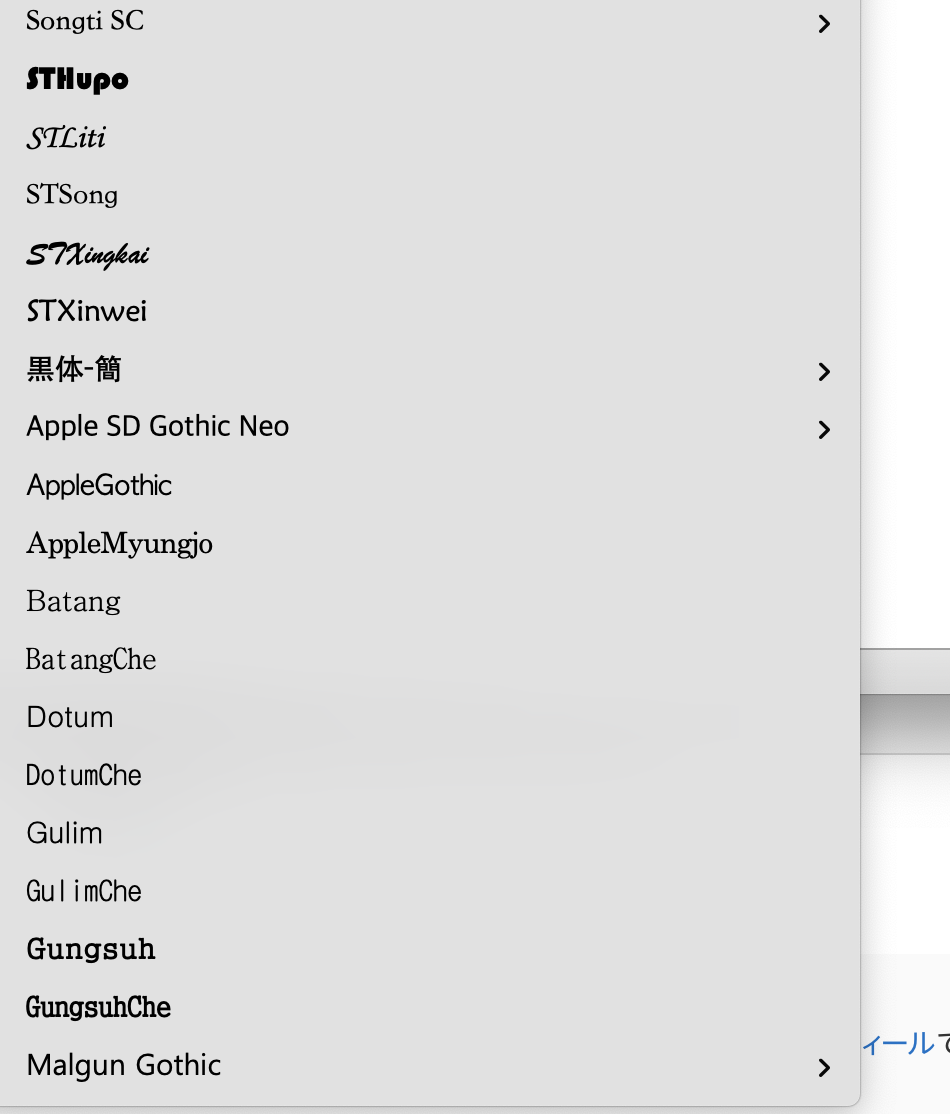
Task: Choose AppleGothic font
Action: click(x=99, y=486)
